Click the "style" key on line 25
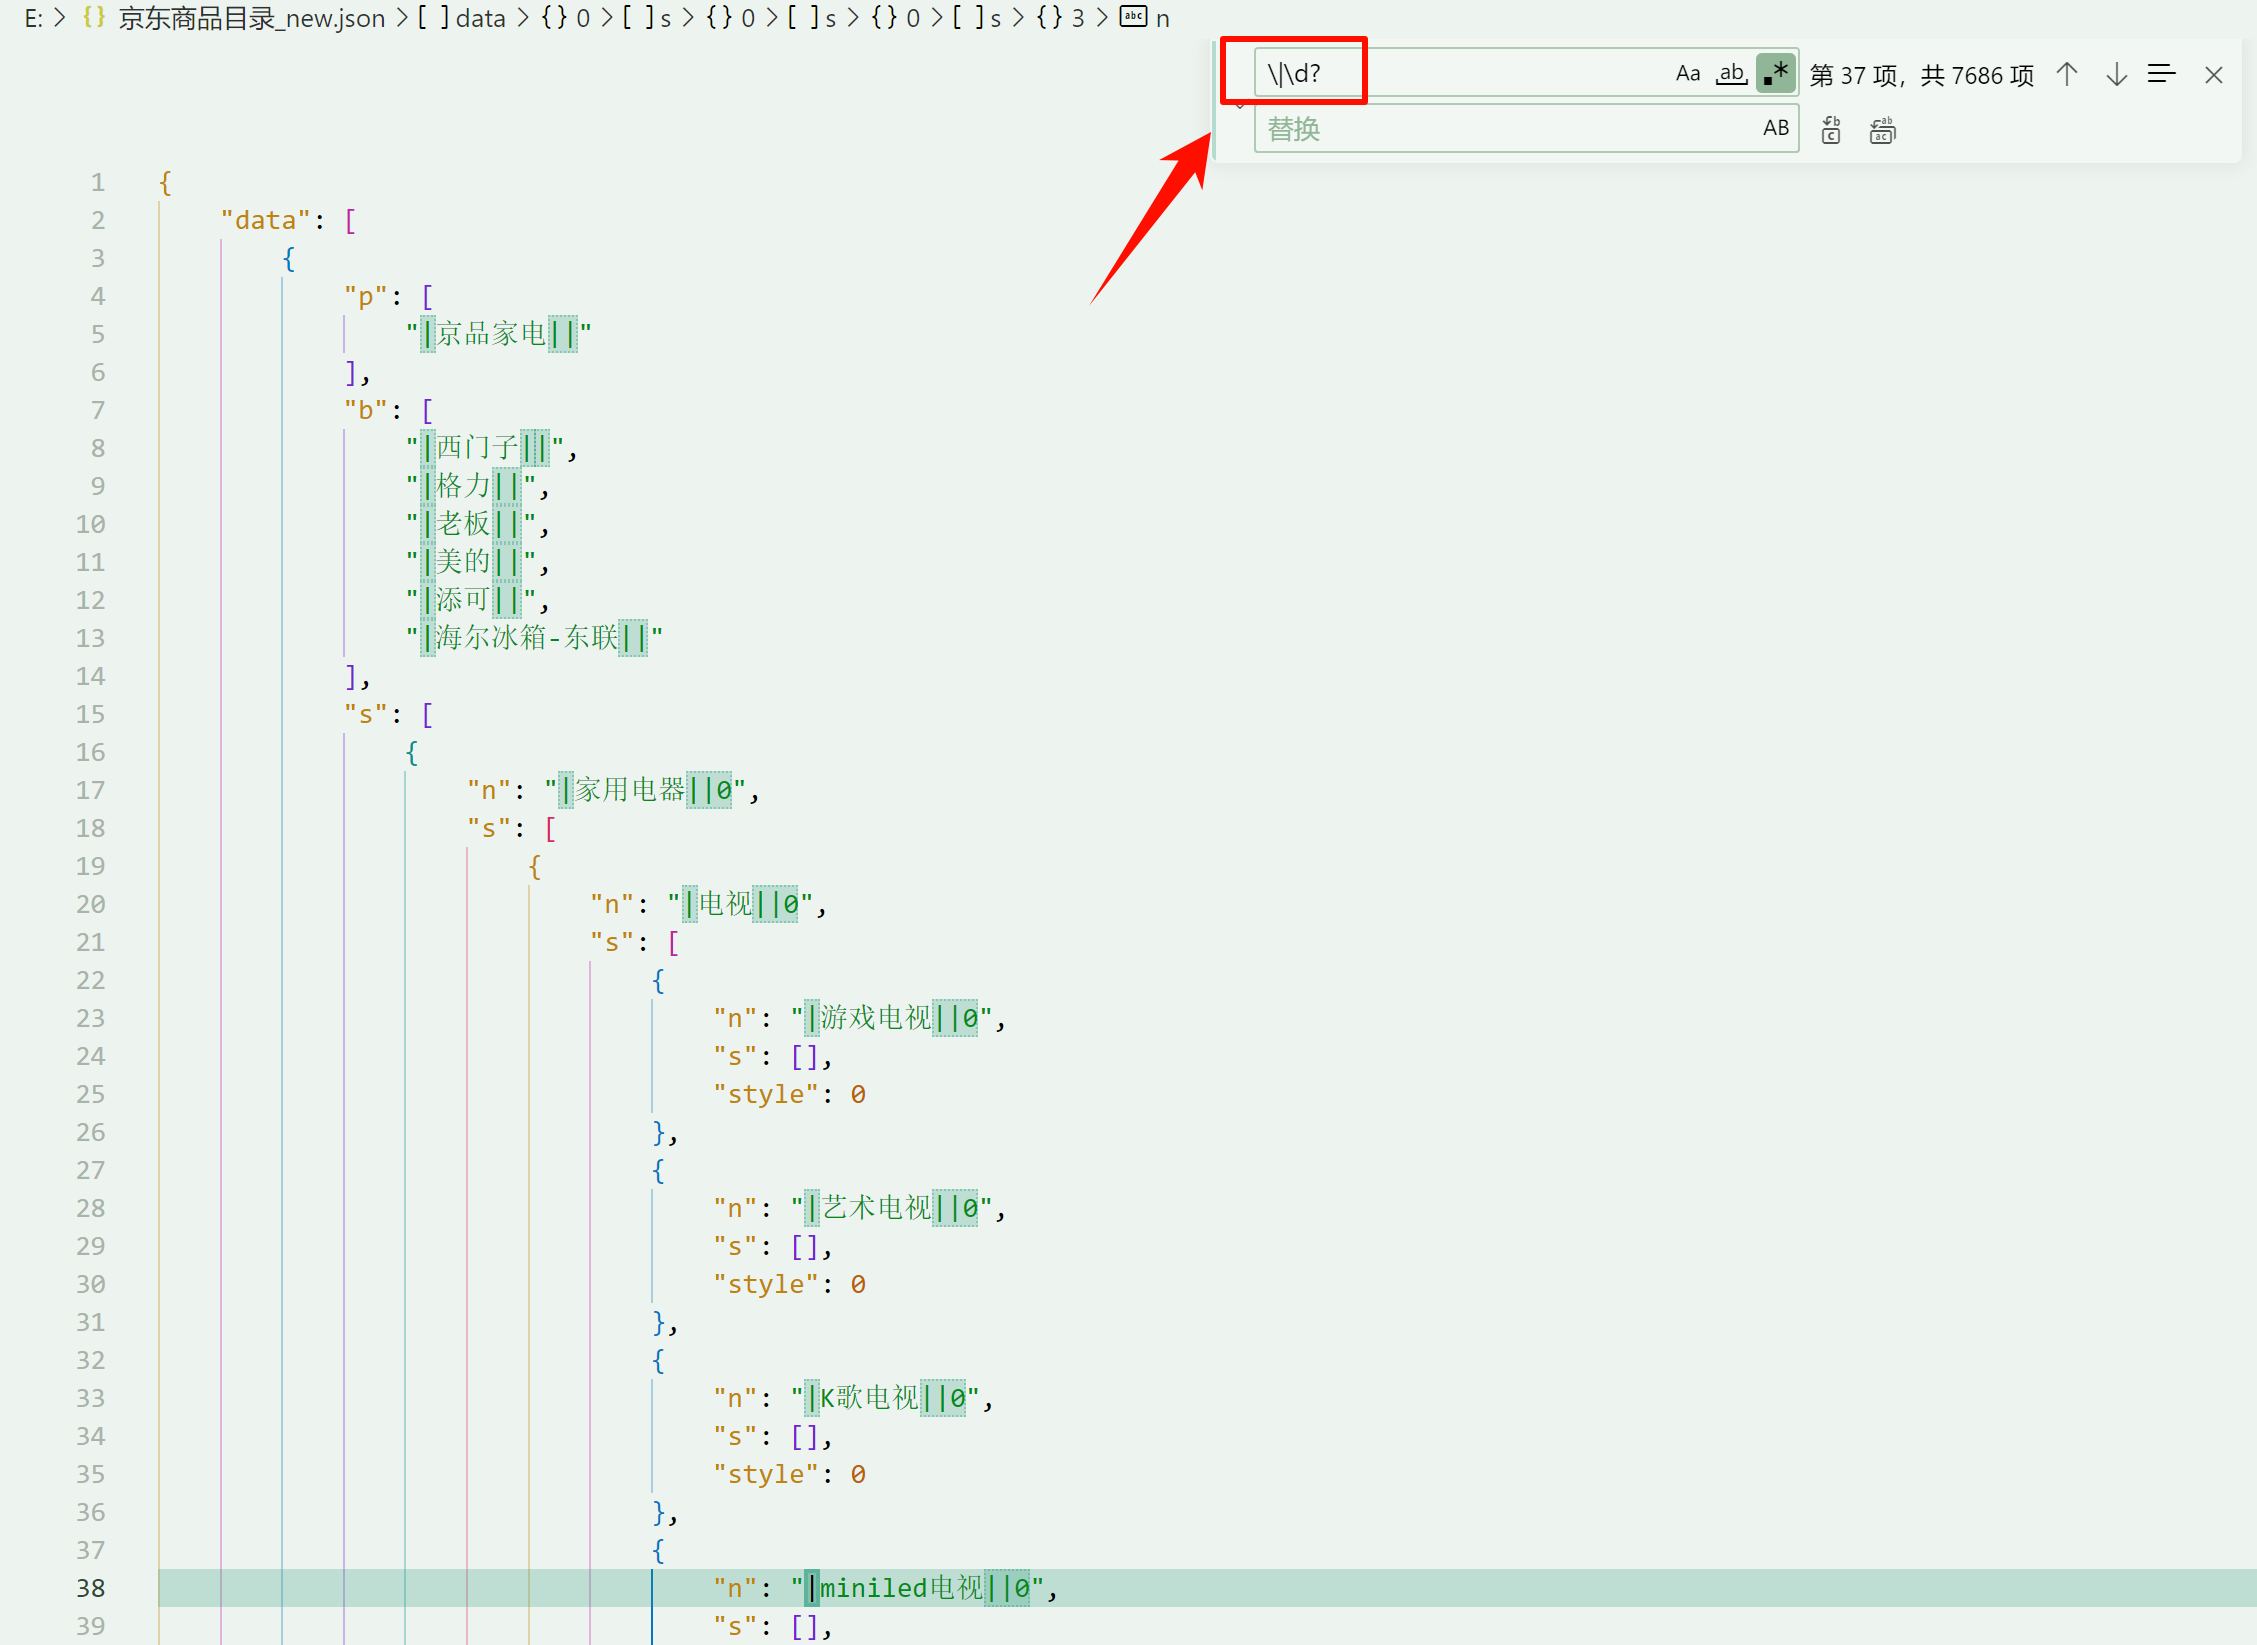 (x=765, y=1094)
